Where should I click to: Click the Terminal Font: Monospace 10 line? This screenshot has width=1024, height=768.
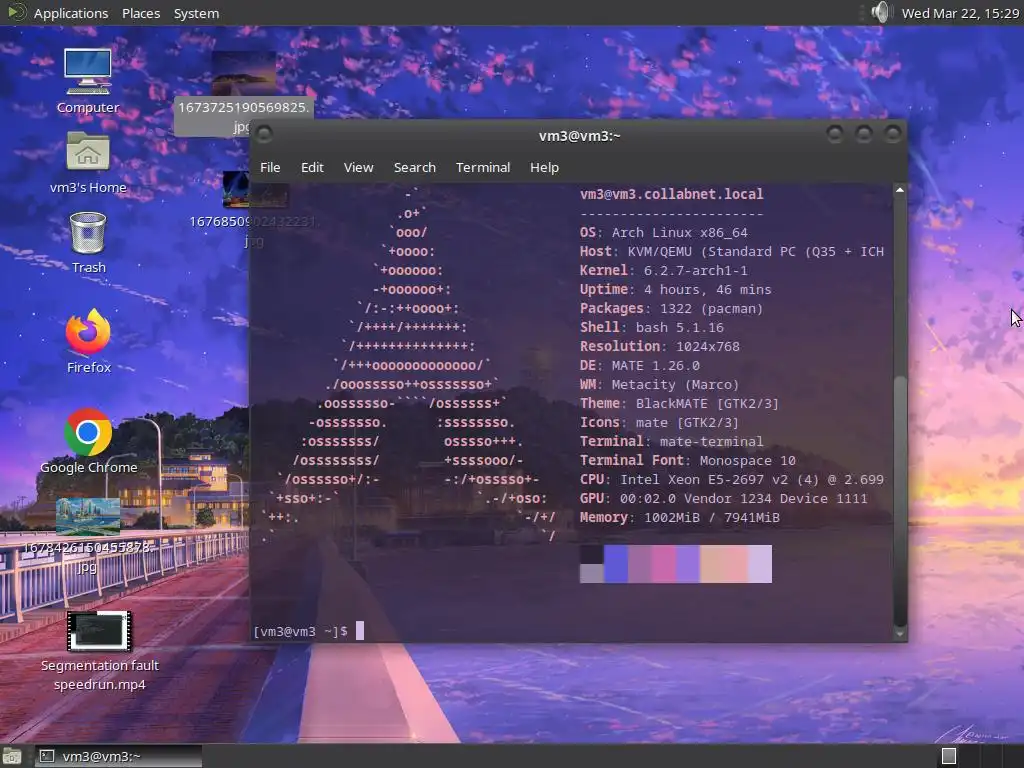click(x=688, y=460)
